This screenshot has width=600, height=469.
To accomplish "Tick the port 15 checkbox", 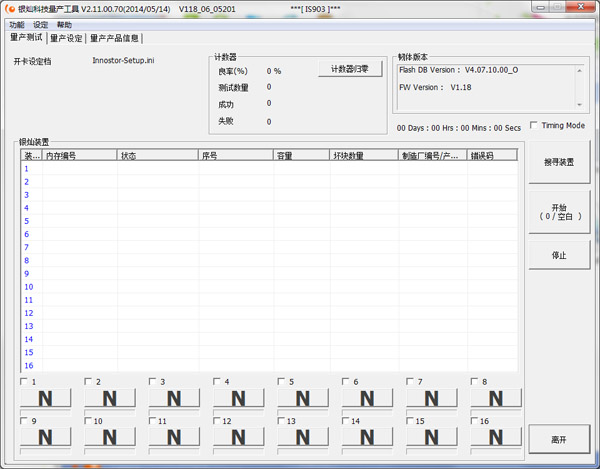I will click(x=410, y=421).
